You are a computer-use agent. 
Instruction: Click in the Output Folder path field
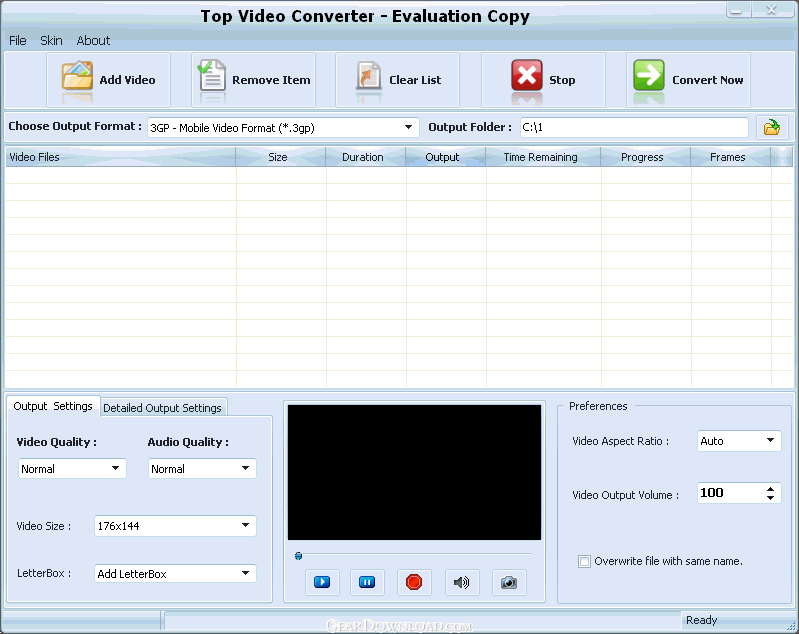tap(634, 127)
